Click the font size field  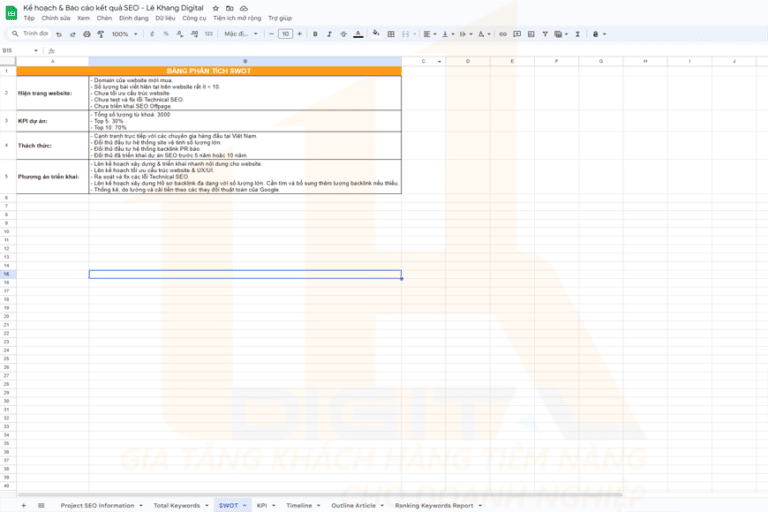pos(285,34)
